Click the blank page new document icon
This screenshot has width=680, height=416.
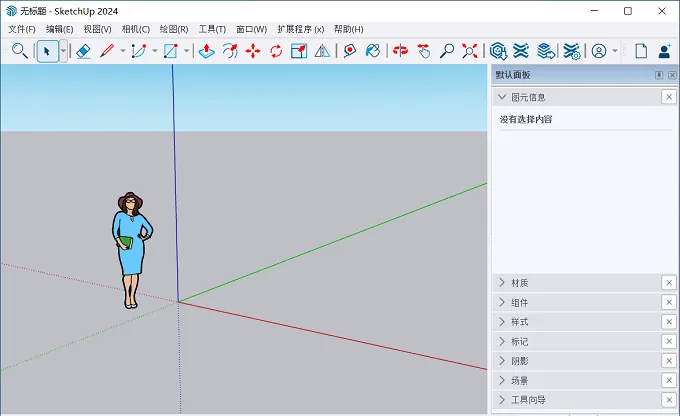tap(641, 51)
